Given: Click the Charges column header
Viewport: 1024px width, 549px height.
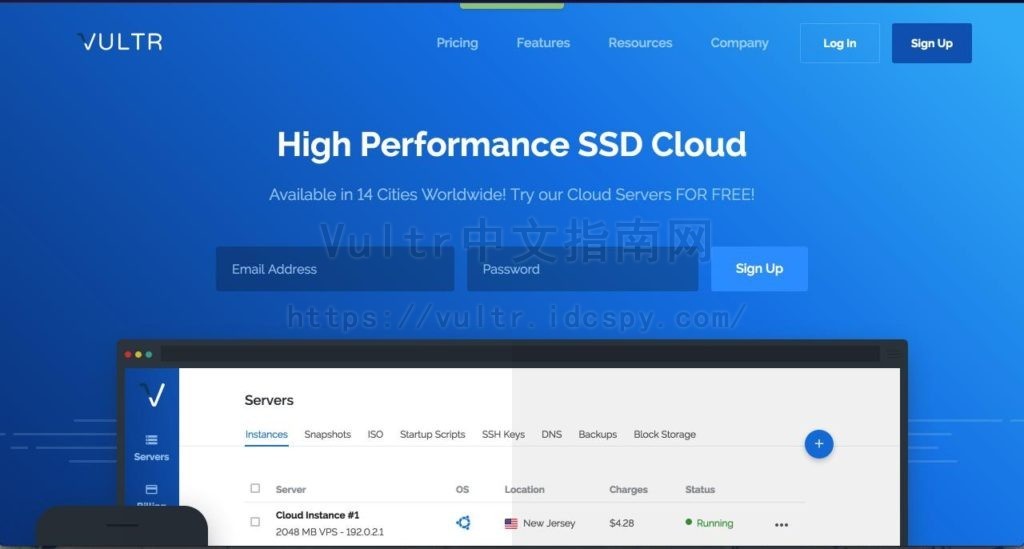Looking at the screenshot, I should tap(628, 490).
